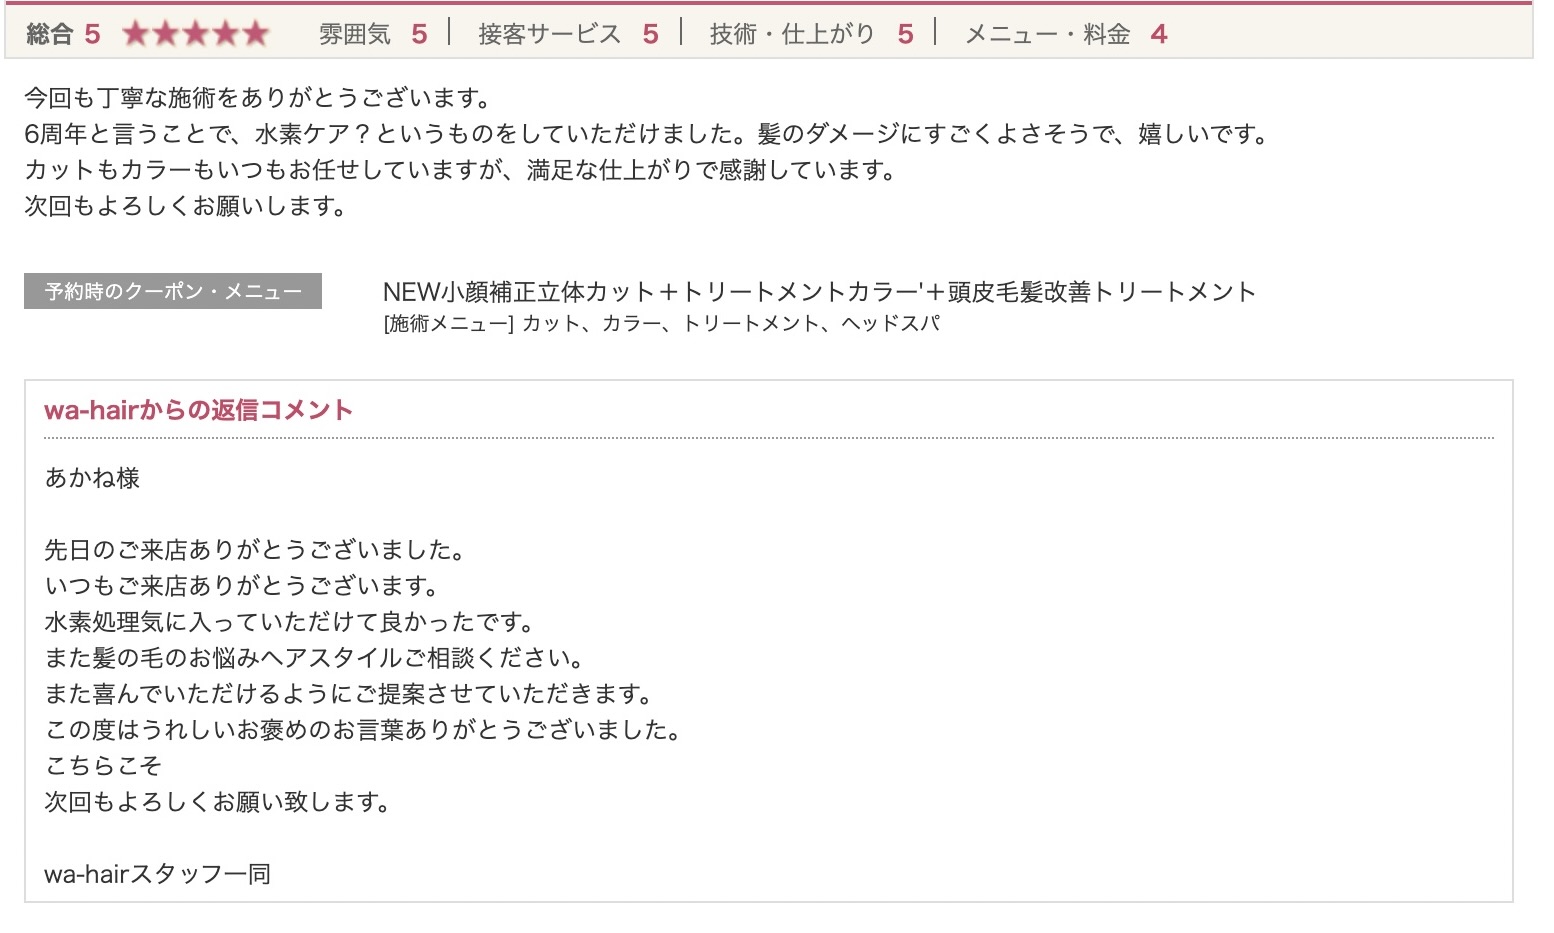Click the wa-hairスタッフ一同 signature
The width and height of the screenshot is (1554, 933).
tap(158, 874)
